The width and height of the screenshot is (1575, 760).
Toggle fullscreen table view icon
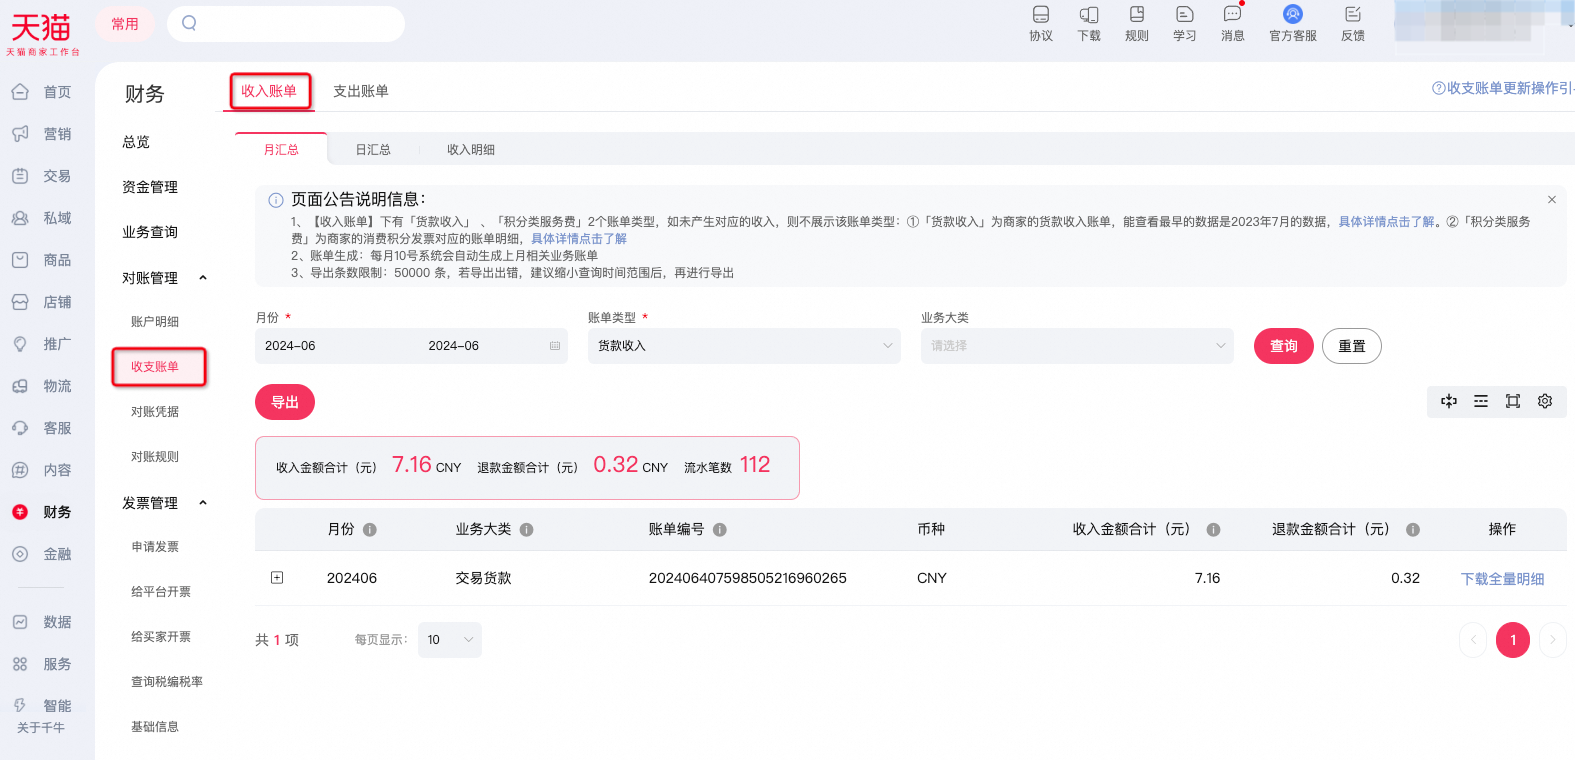pyautogui.click(x=1513, y=401)
